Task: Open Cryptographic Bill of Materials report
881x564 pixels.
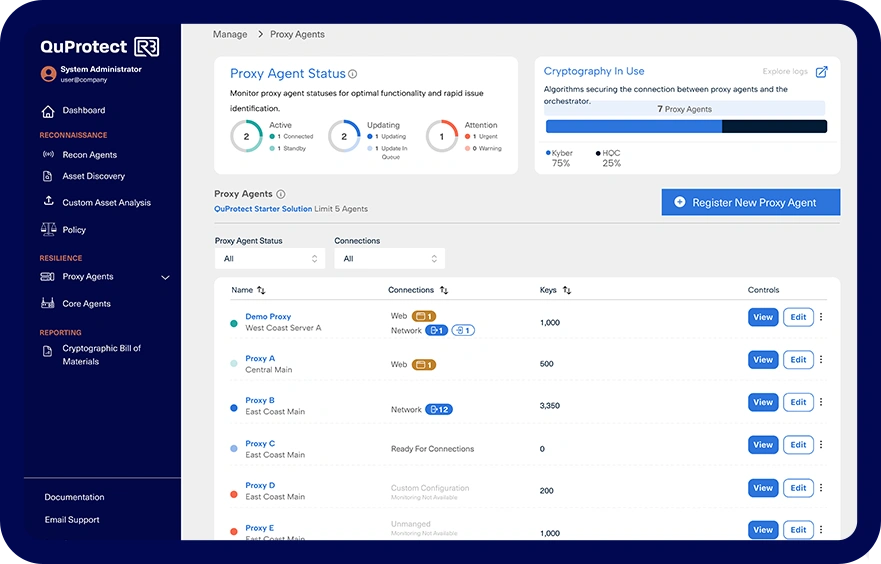Action: (101, 355)
